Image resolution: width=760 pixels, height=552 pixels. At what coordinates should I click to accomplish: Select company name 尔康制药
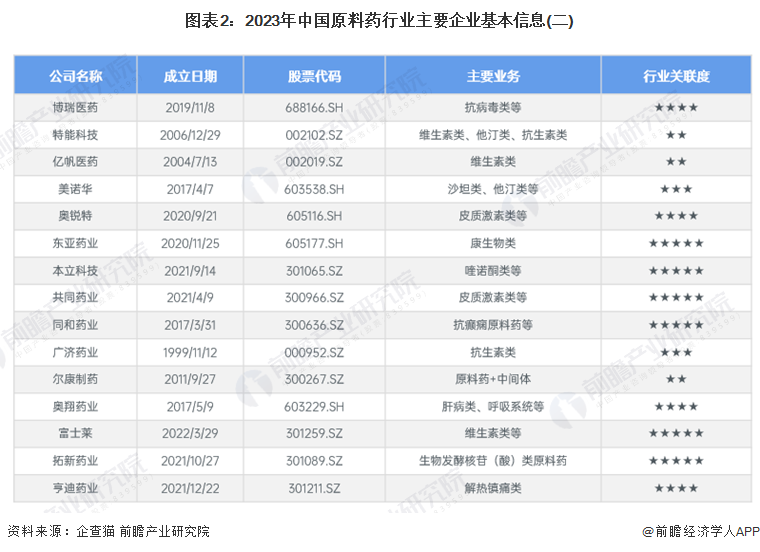(75, 379)
